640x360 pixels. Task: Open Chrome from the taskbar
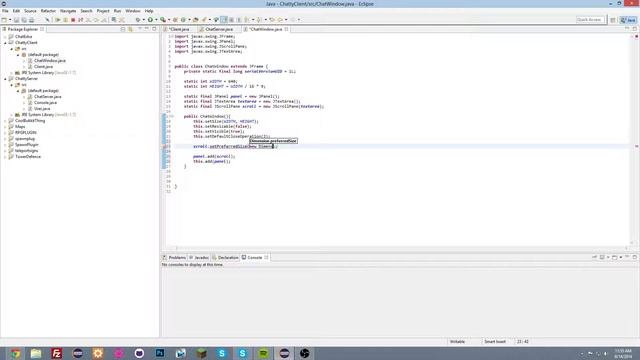point(15,353)
